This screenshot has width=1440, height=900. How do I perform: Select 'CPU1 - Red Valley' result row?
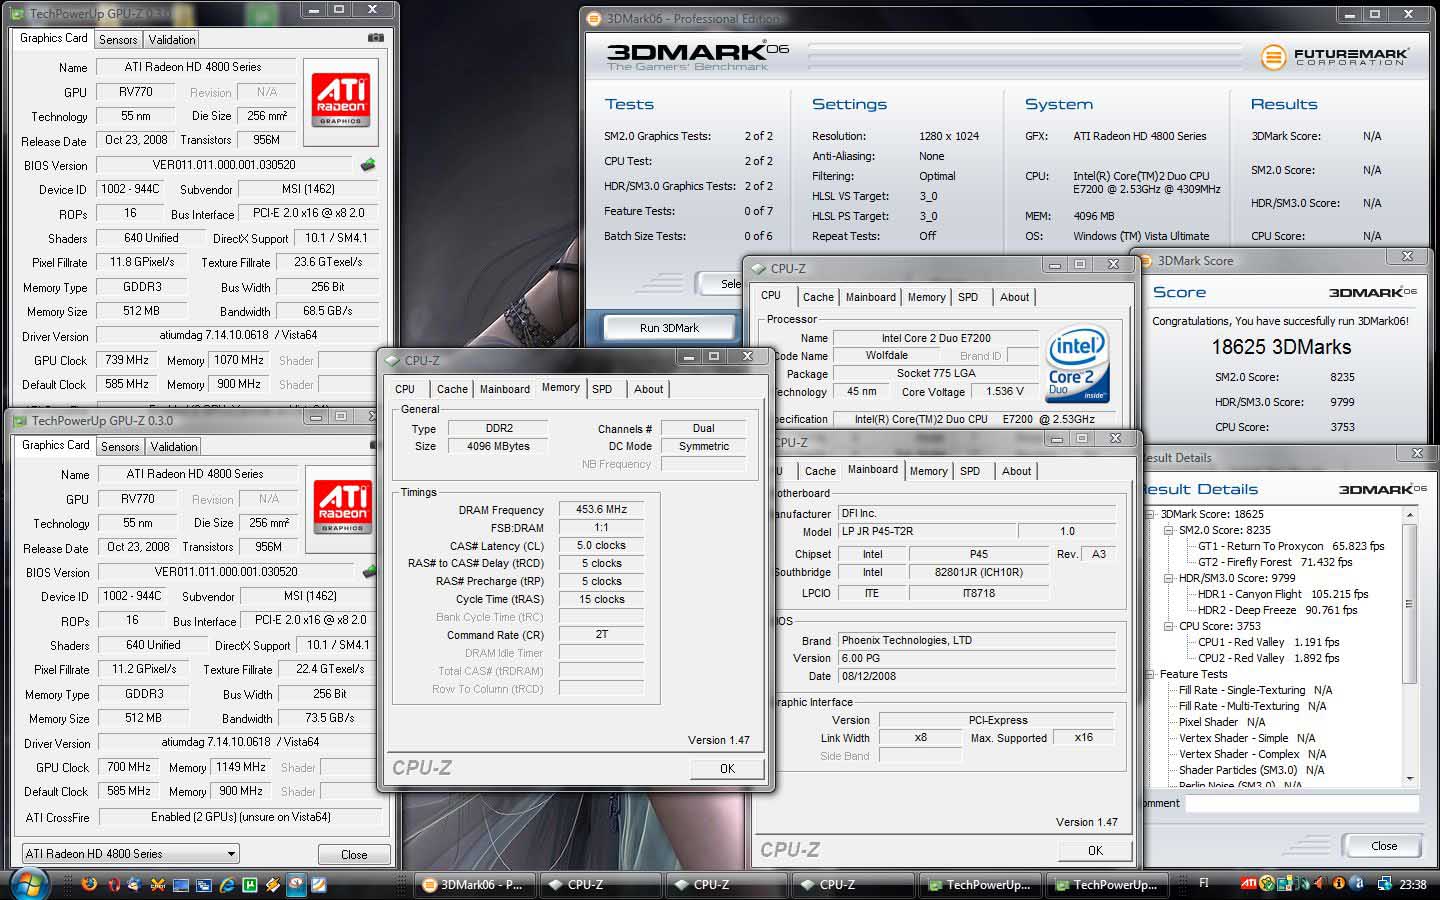pos(1268,642)
